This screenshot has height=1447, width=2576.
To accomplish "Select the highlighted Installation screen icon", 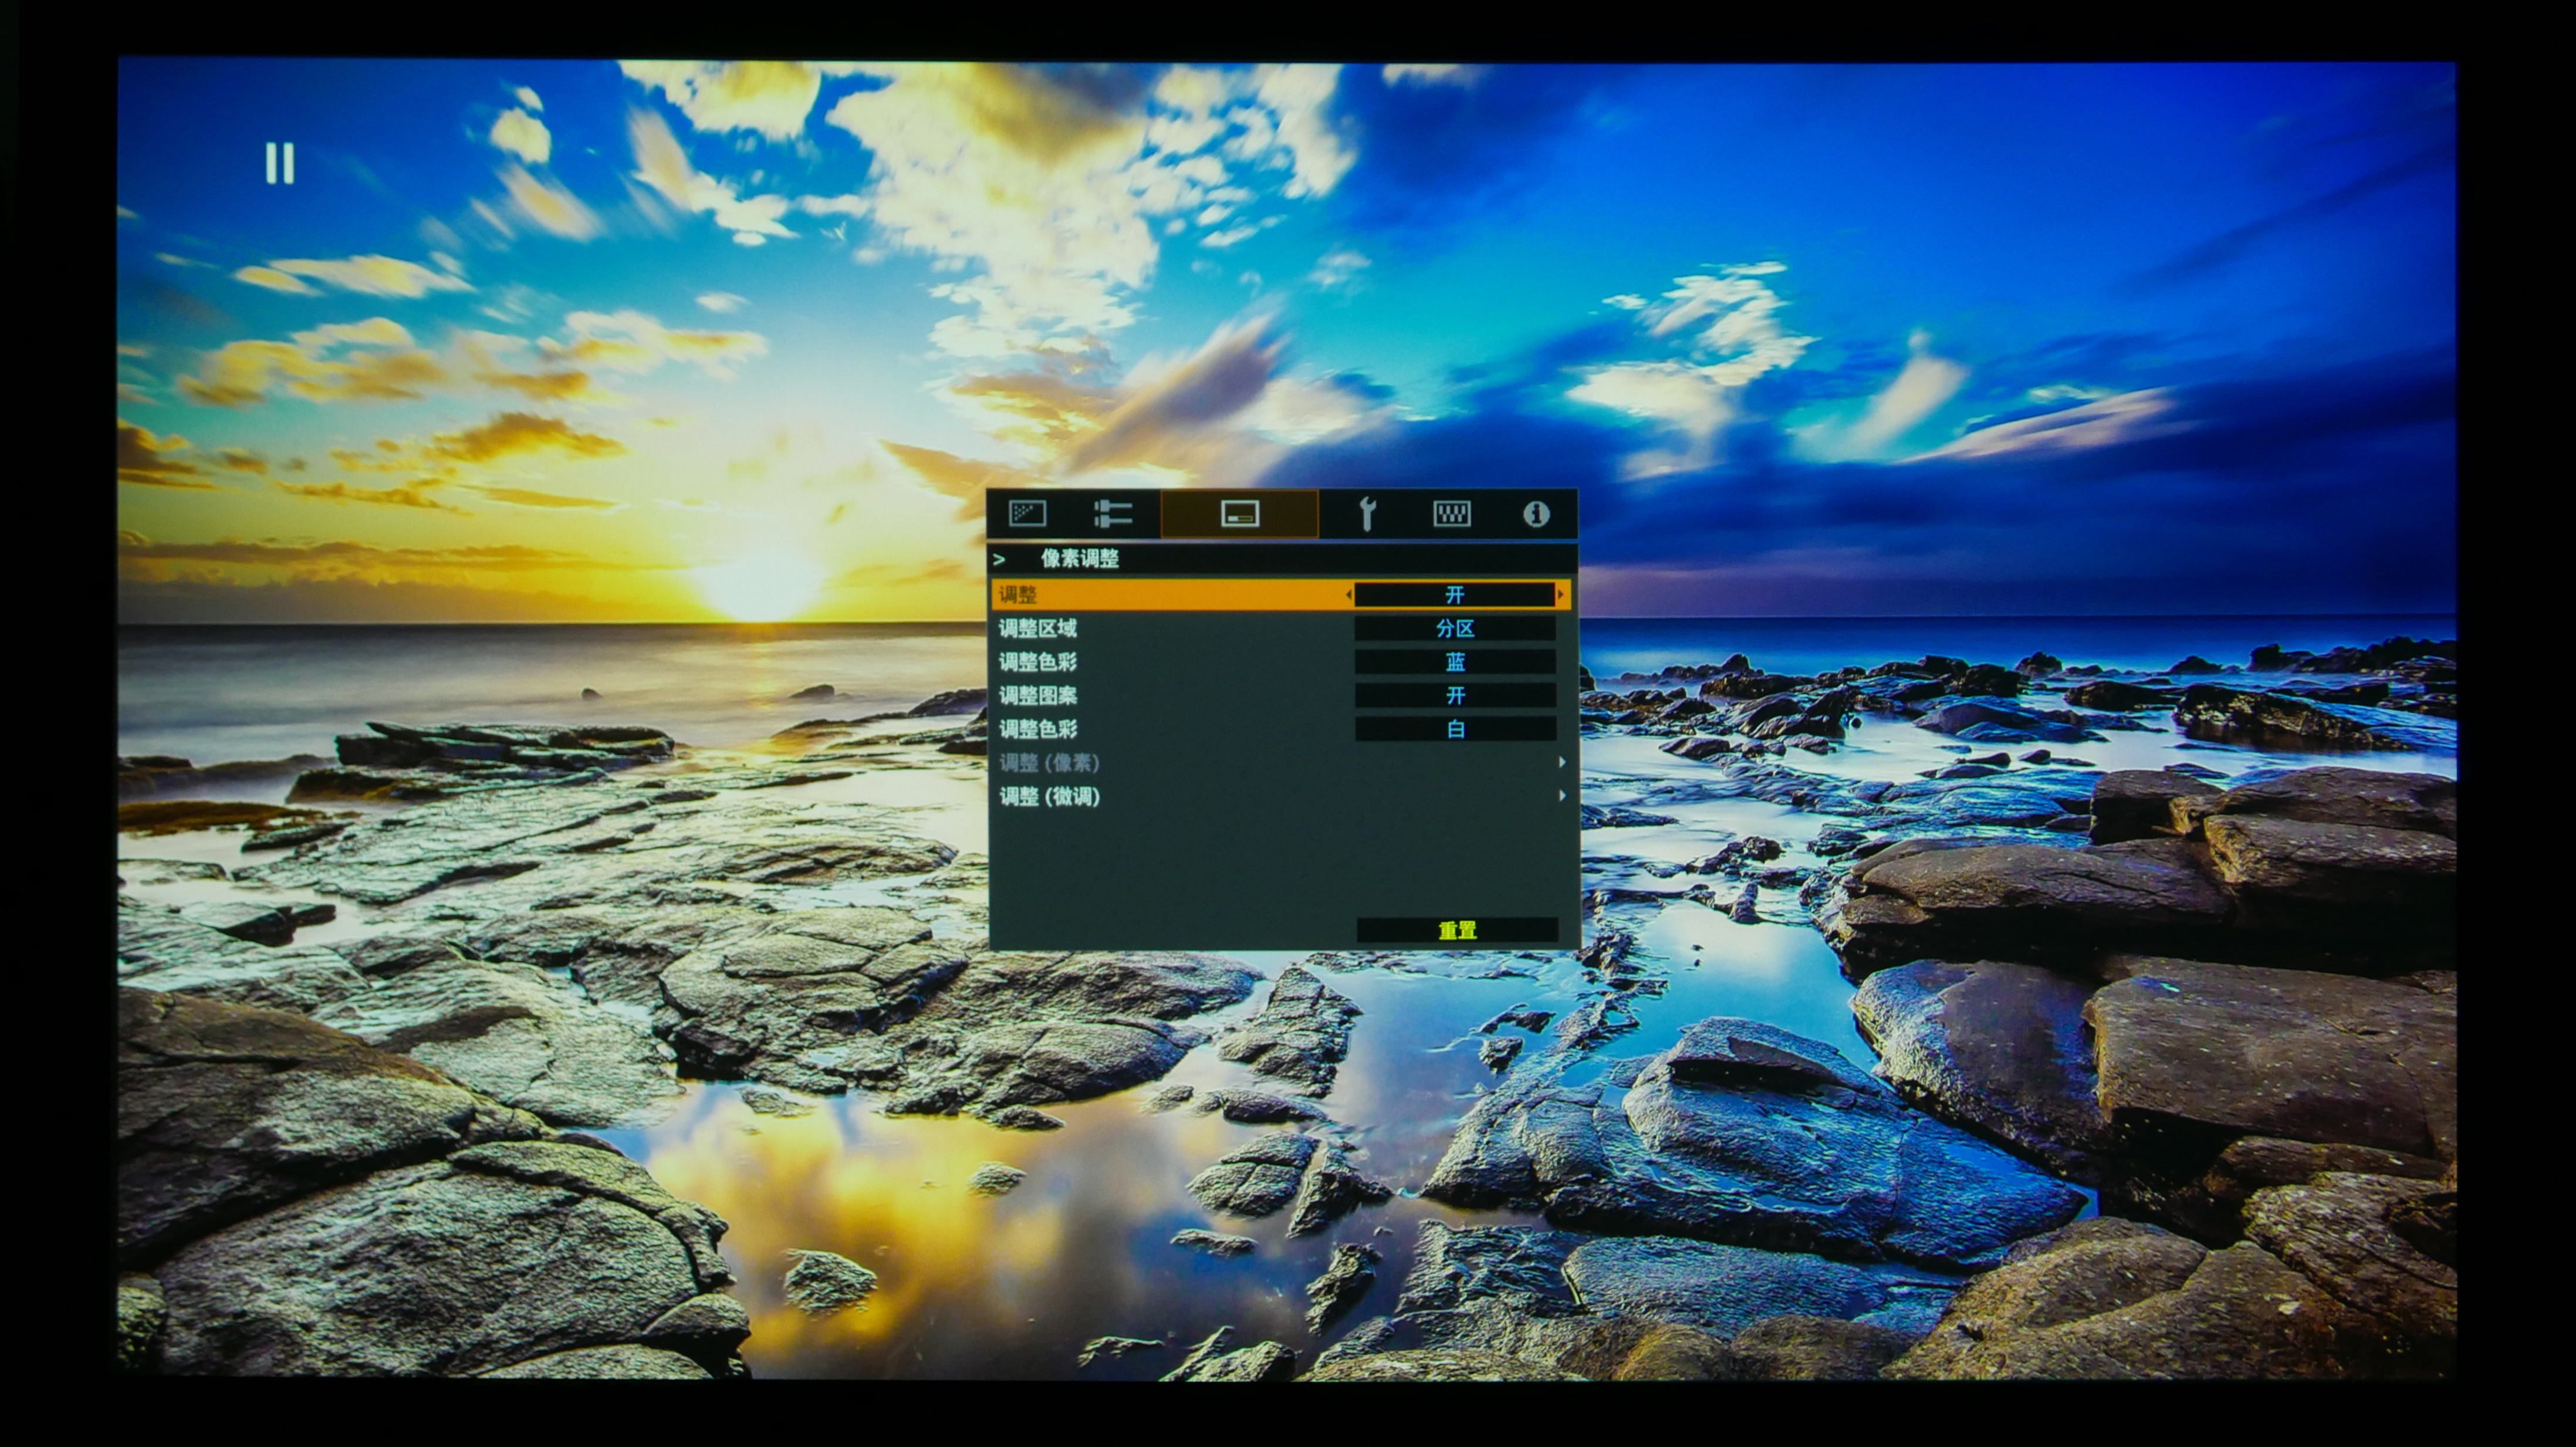I will click(x=1240, y=514).
